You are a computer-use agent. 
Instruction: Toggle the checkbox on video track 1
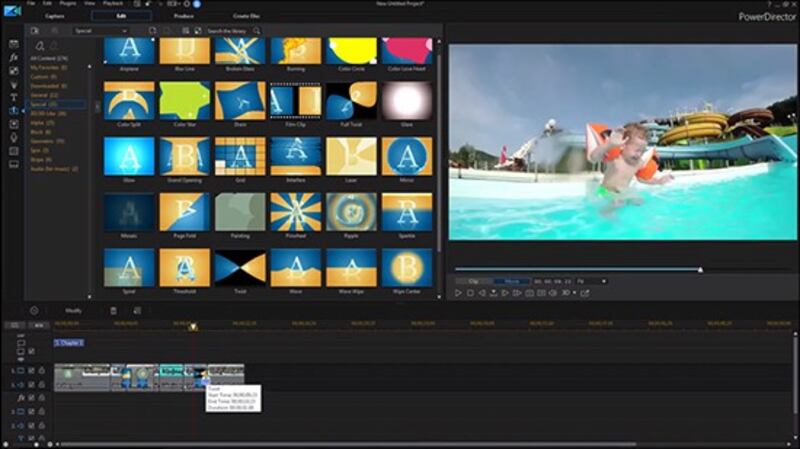click(31, 371)
